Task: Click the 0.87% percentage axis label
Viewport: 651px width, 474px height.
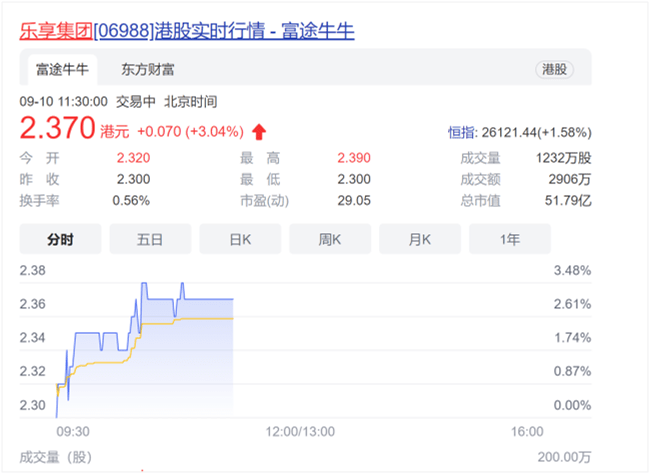Action: [x=573, y=371]
